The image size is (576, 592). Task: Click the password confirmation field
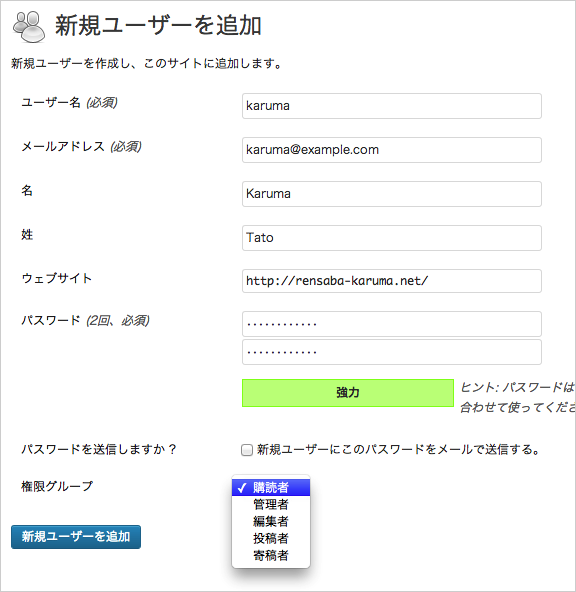(392, 352)
